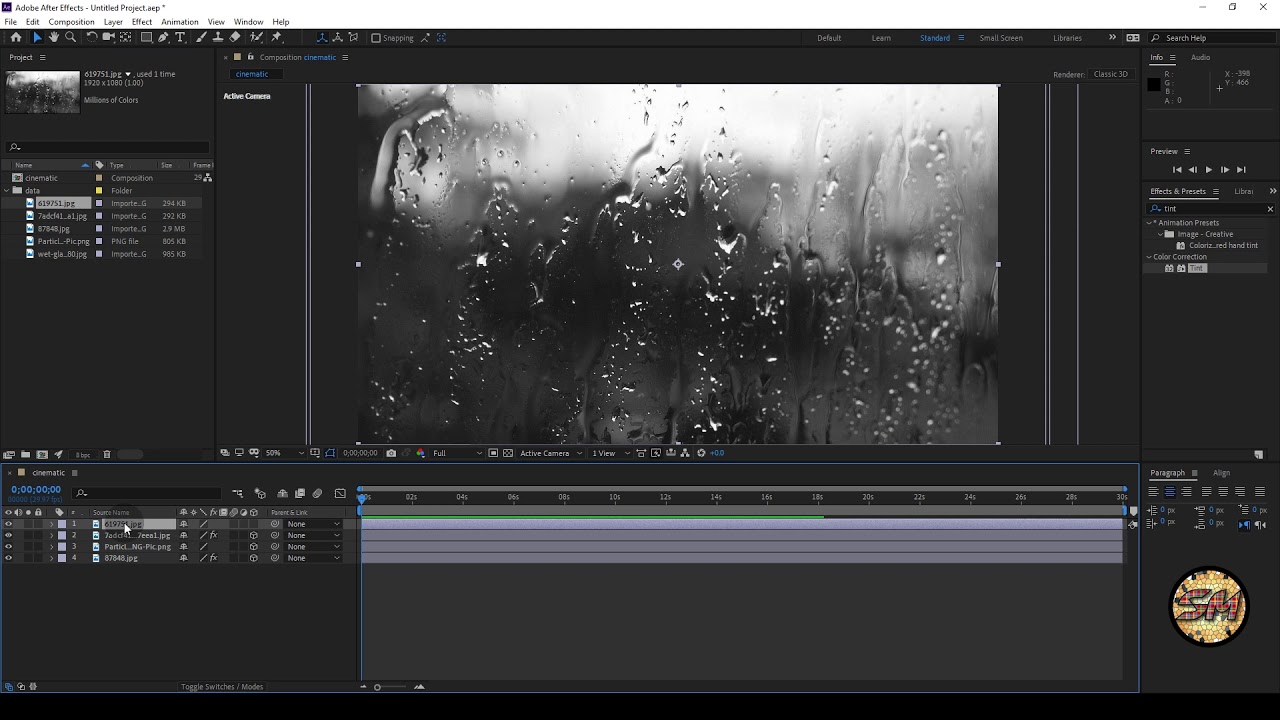The width and height of the screenshot is (1280, 720).
Task: Click the Home icon in toolbar
Action: pyautogui.click(x=16, y=38)
